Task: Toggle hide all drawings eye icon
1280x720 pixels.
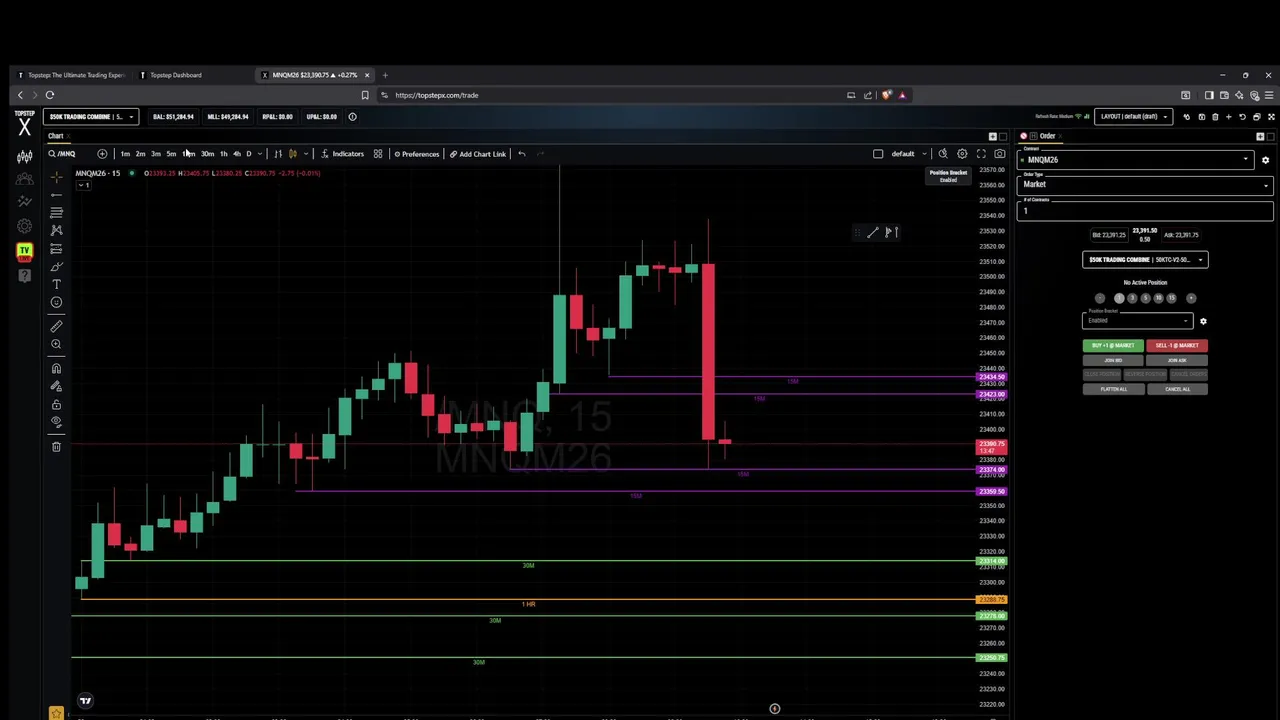Action: pos(56,422)
